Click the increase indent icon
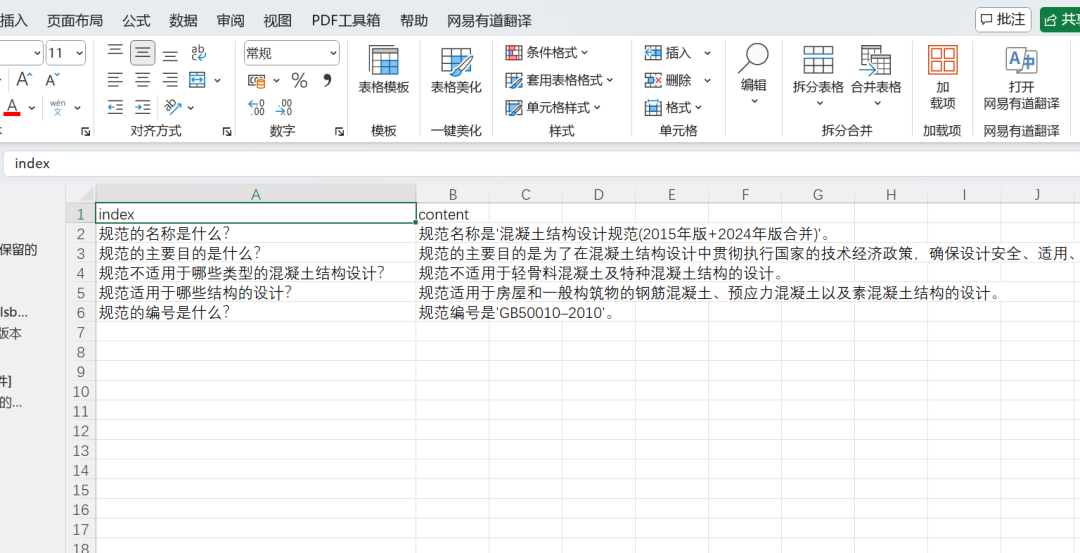Screen dimensions: 1080x553 (x=143, y=107)
